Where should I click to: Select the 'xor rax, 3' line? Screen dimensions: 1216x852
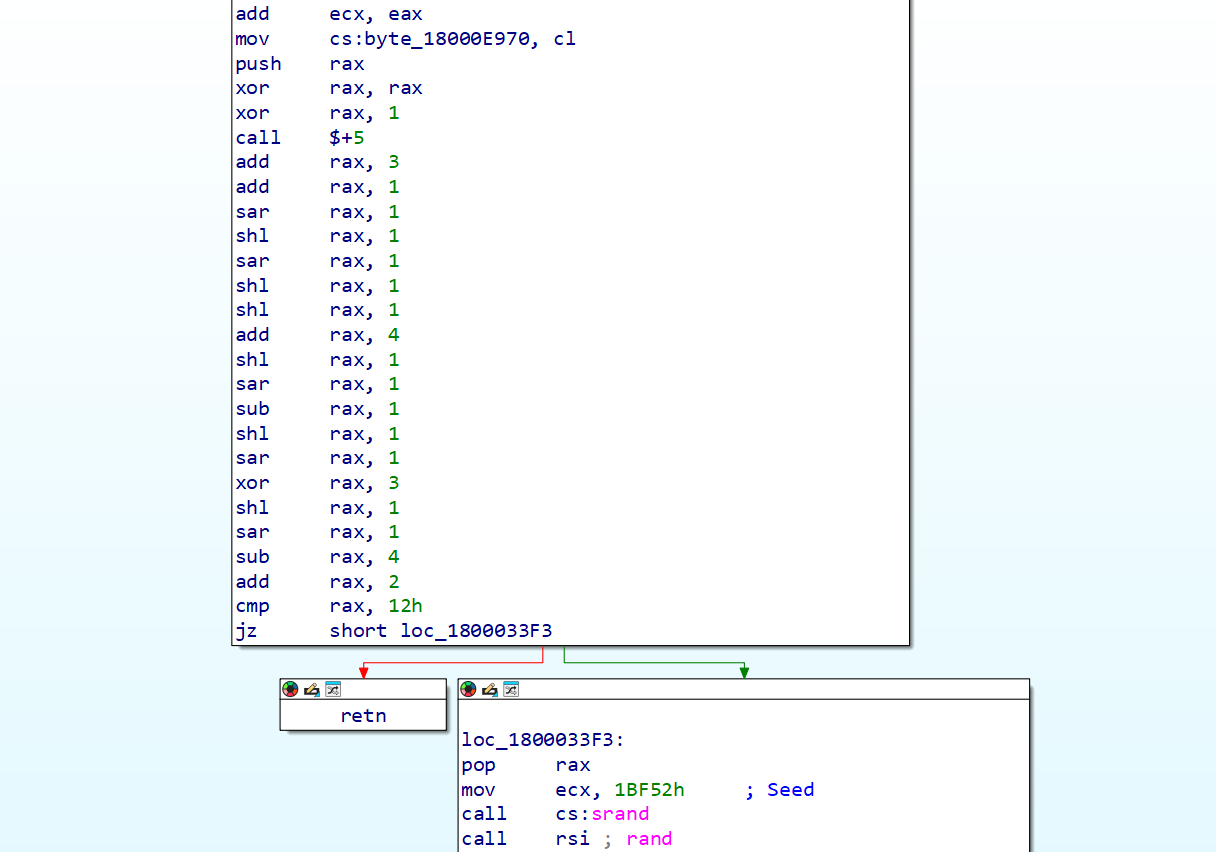(x=317, y=483)
